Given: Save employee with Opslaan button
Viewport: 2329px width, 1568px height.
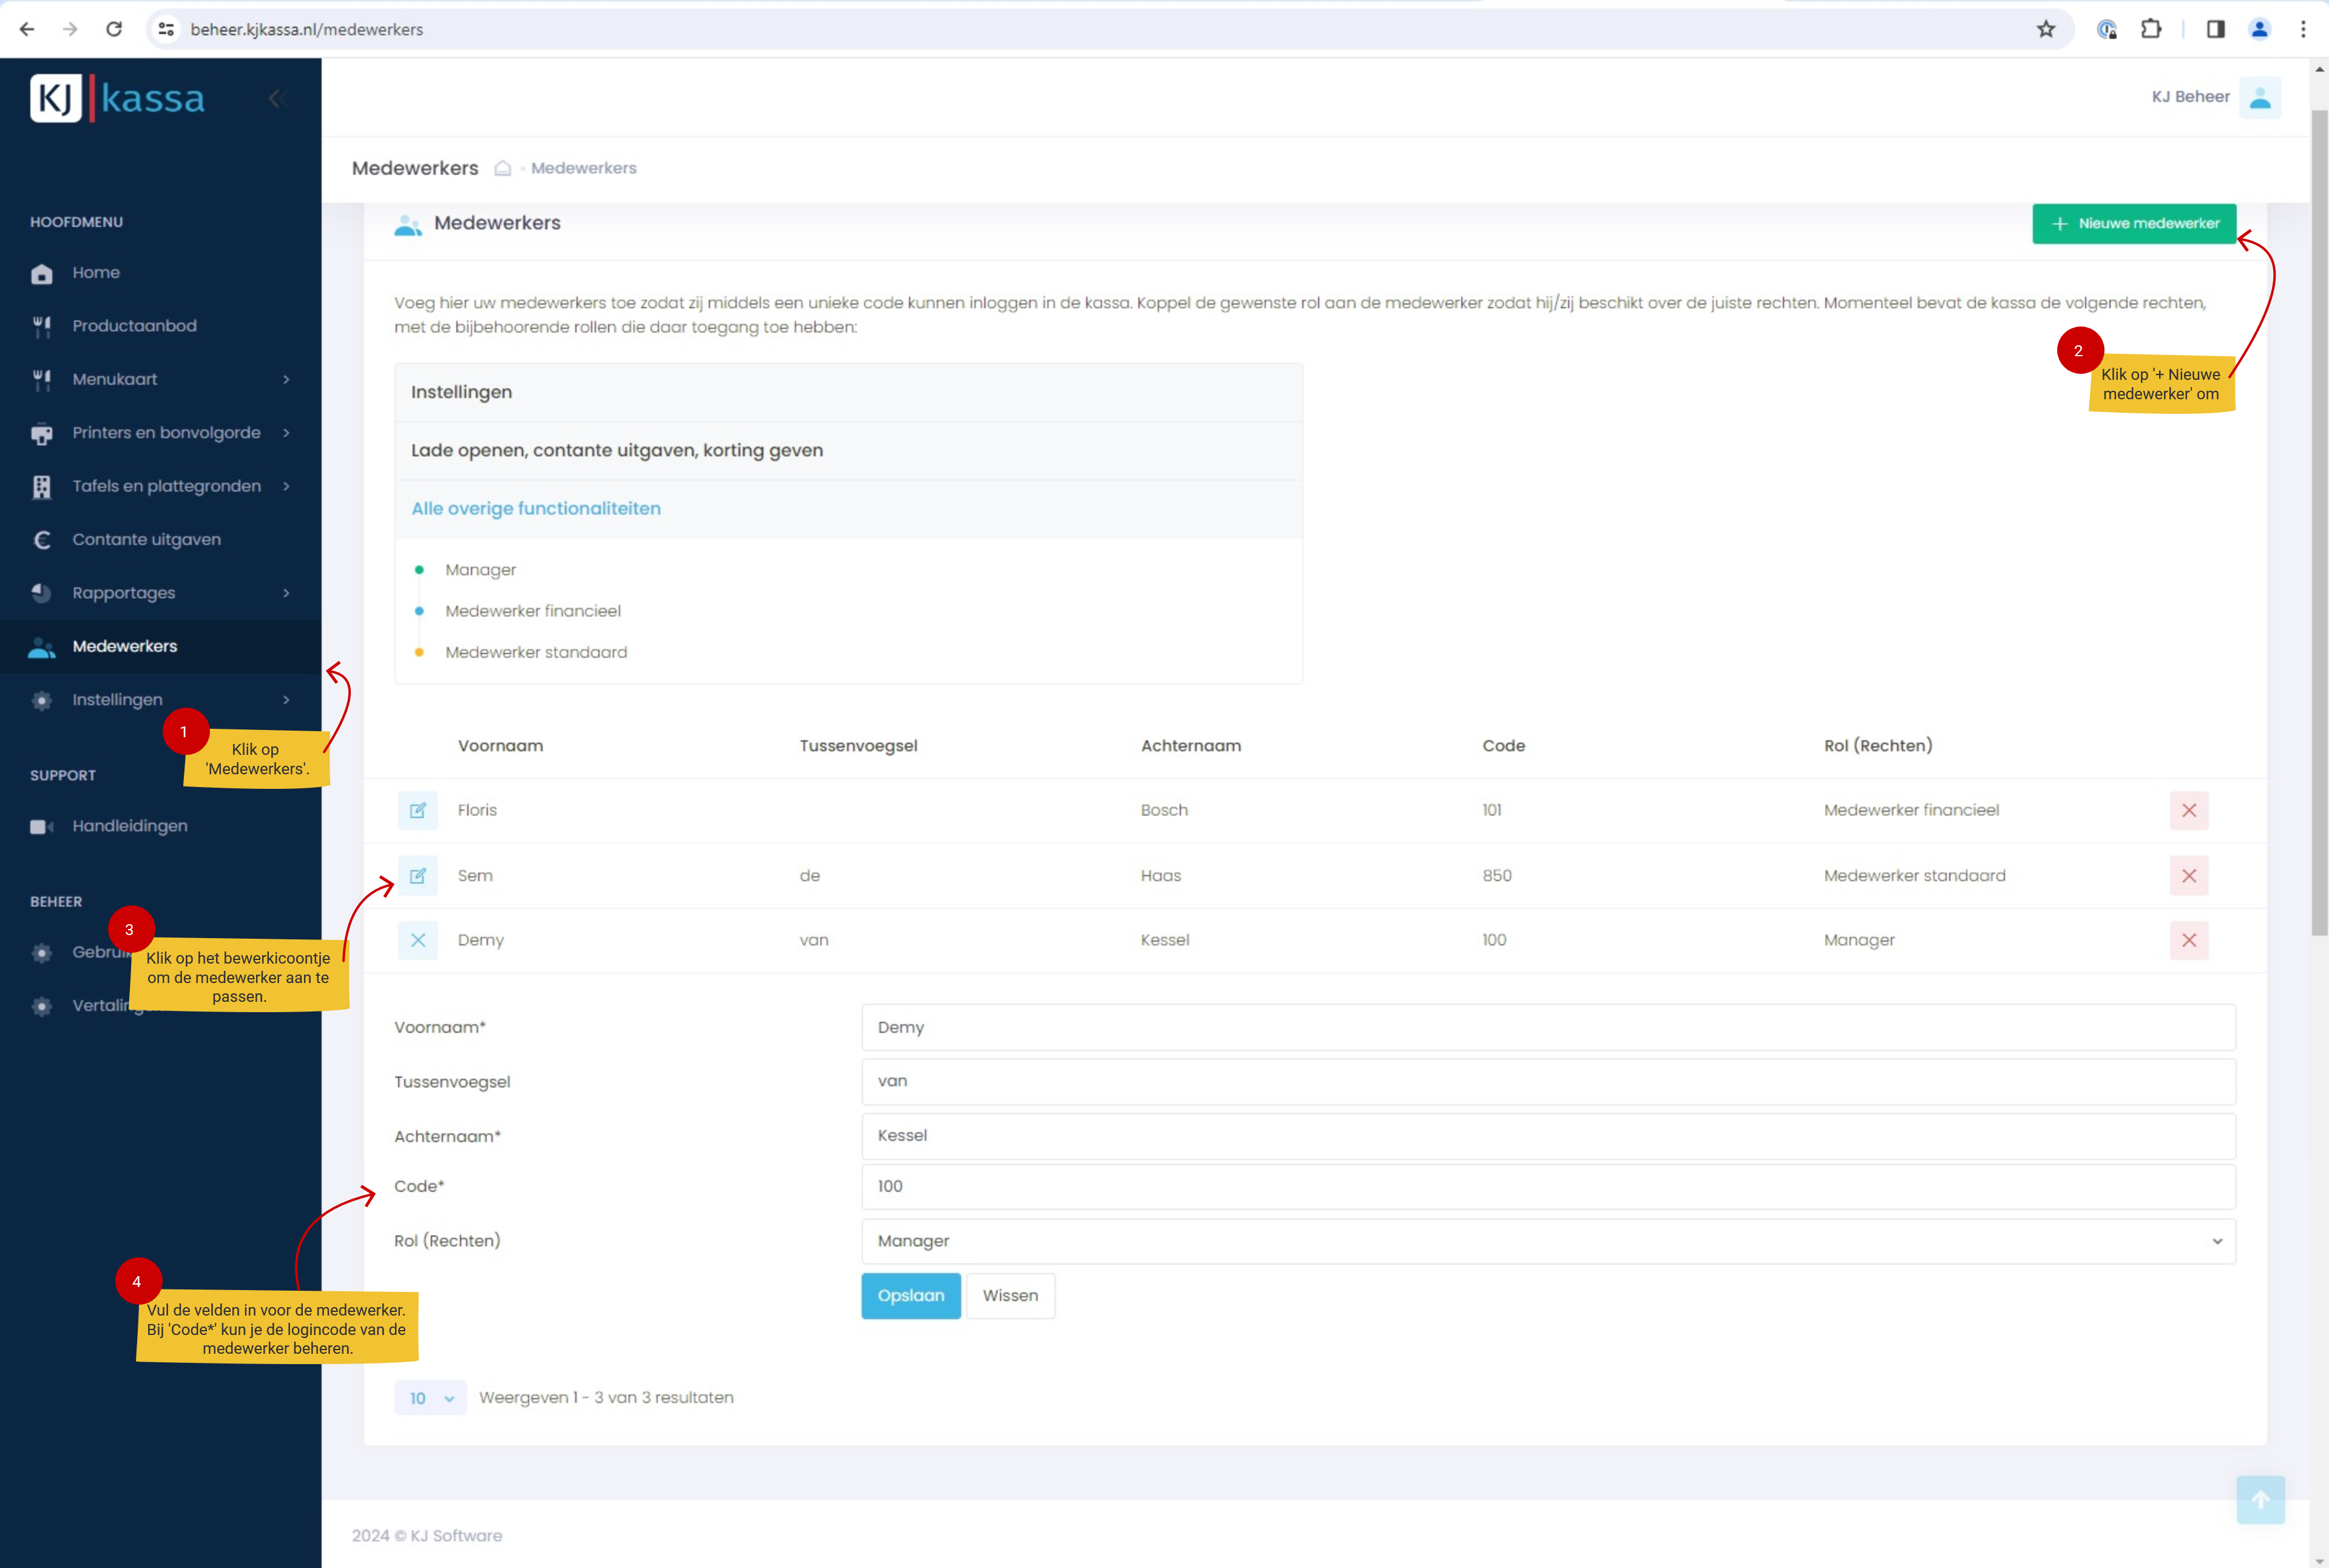Looking at the screenshot, I should (x=910, y=1296).
